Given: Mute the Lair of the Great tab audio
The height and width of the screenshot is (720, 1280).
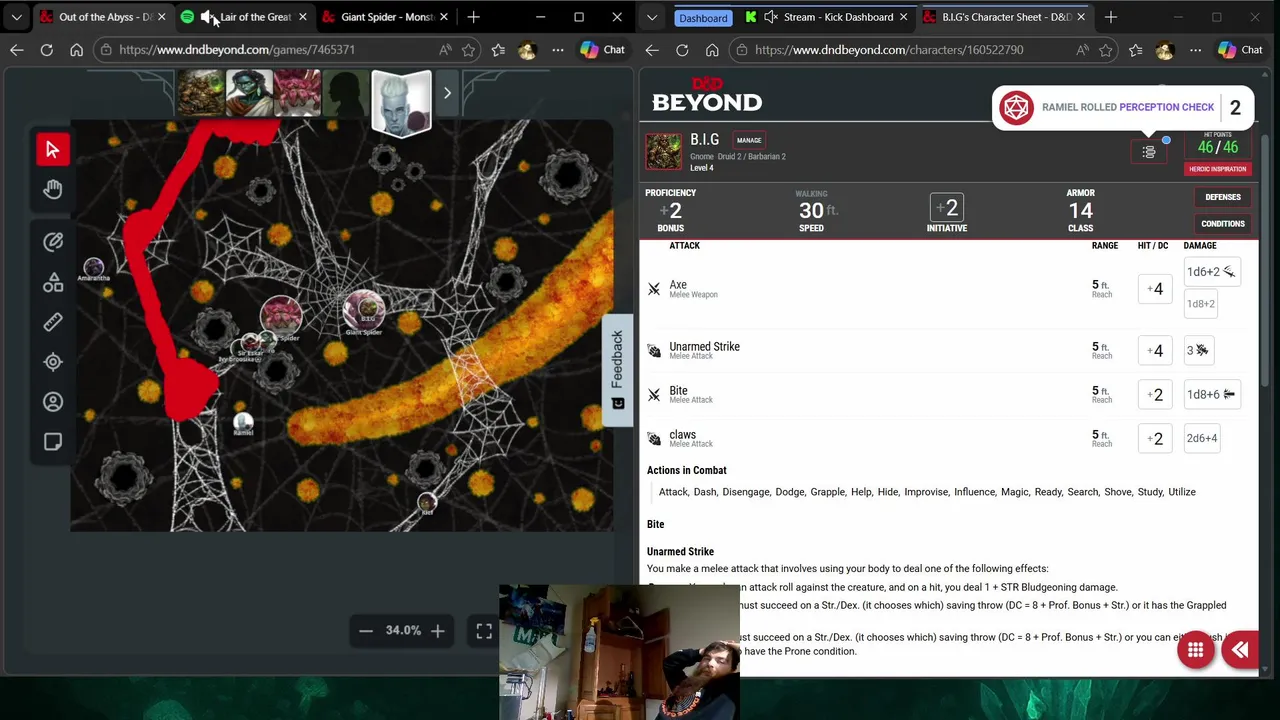Looking at the screenshot, I should [x=207, y=17].
